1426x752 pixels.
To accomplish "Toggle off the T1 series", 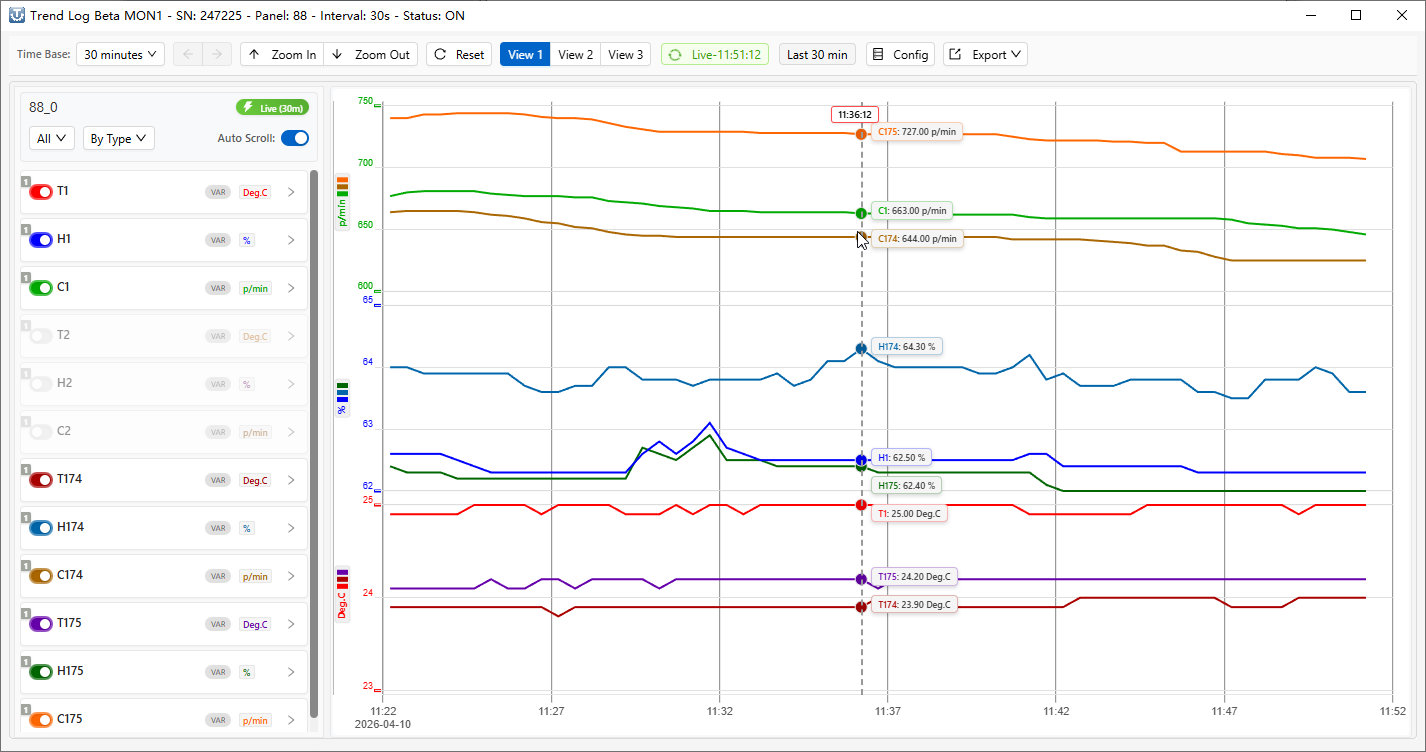I will coord(41,192).
